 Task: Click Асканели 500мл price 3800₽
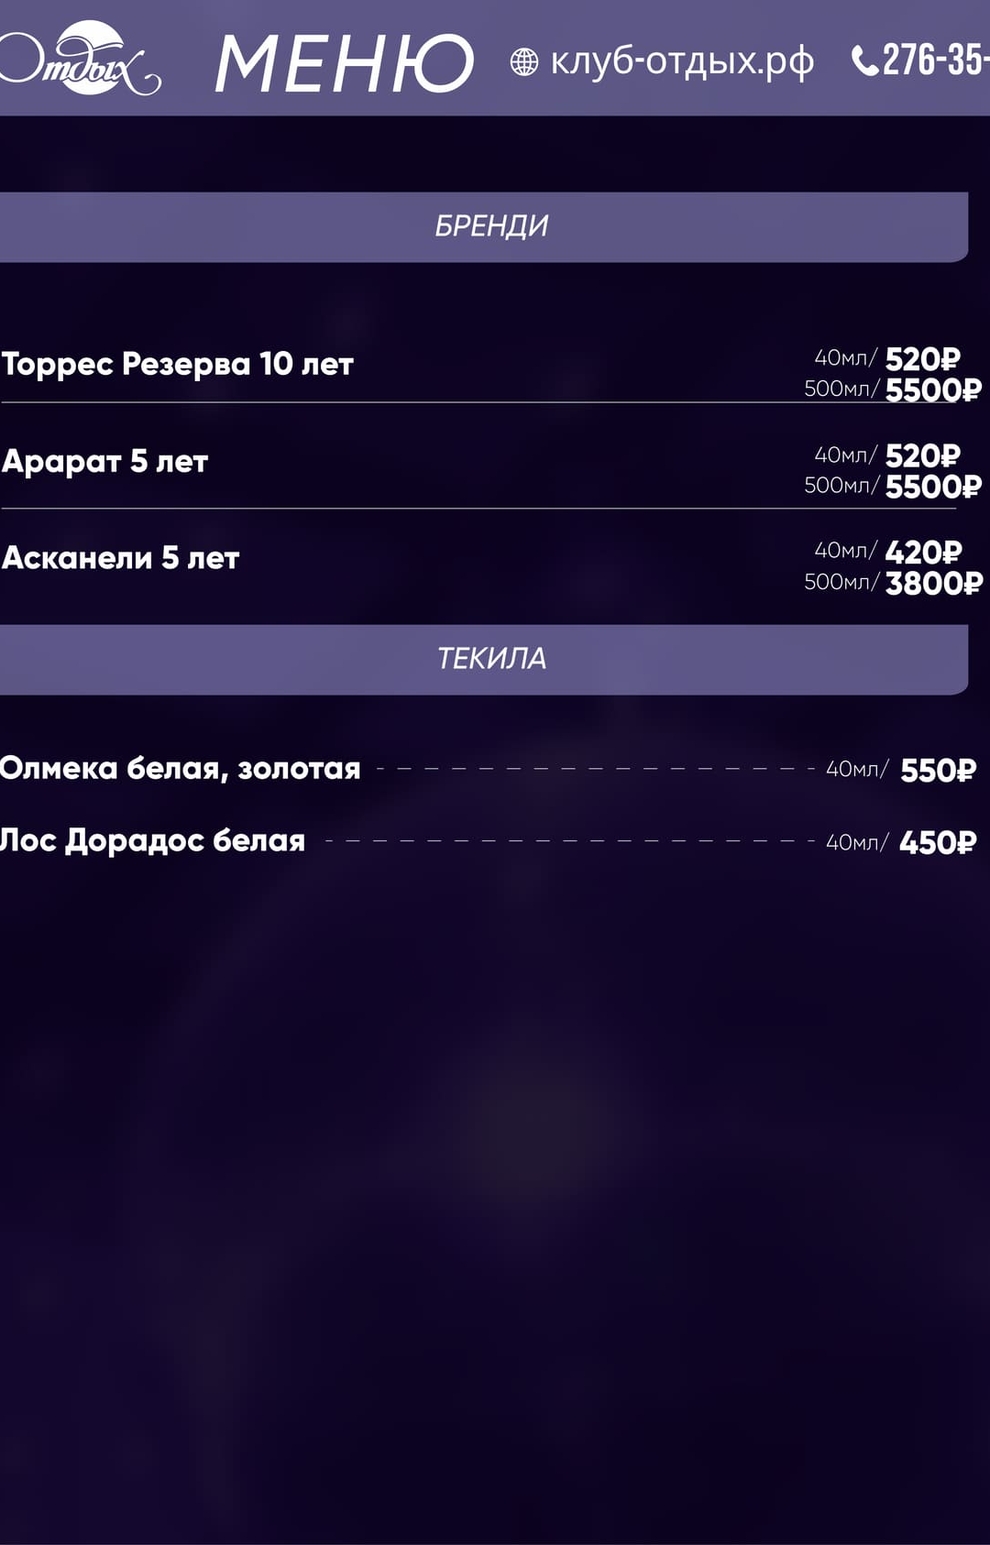pyautogui.click(x=933, y=582)
